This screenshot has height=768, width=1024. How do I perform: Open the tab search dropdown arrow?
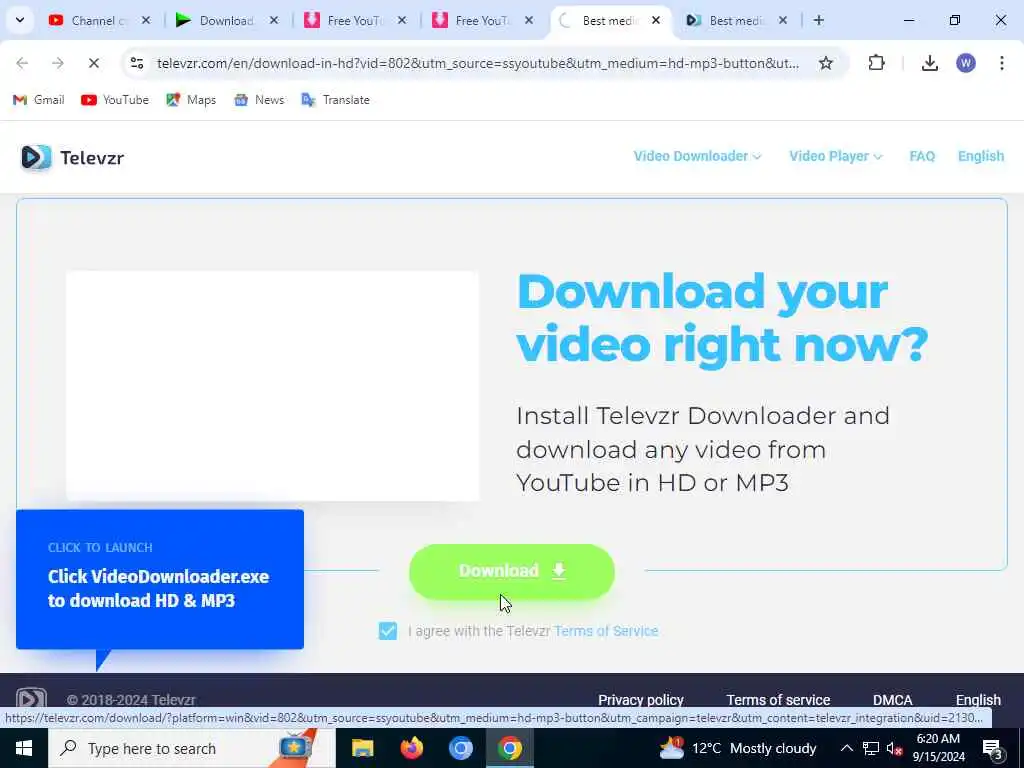click(20, 20)
